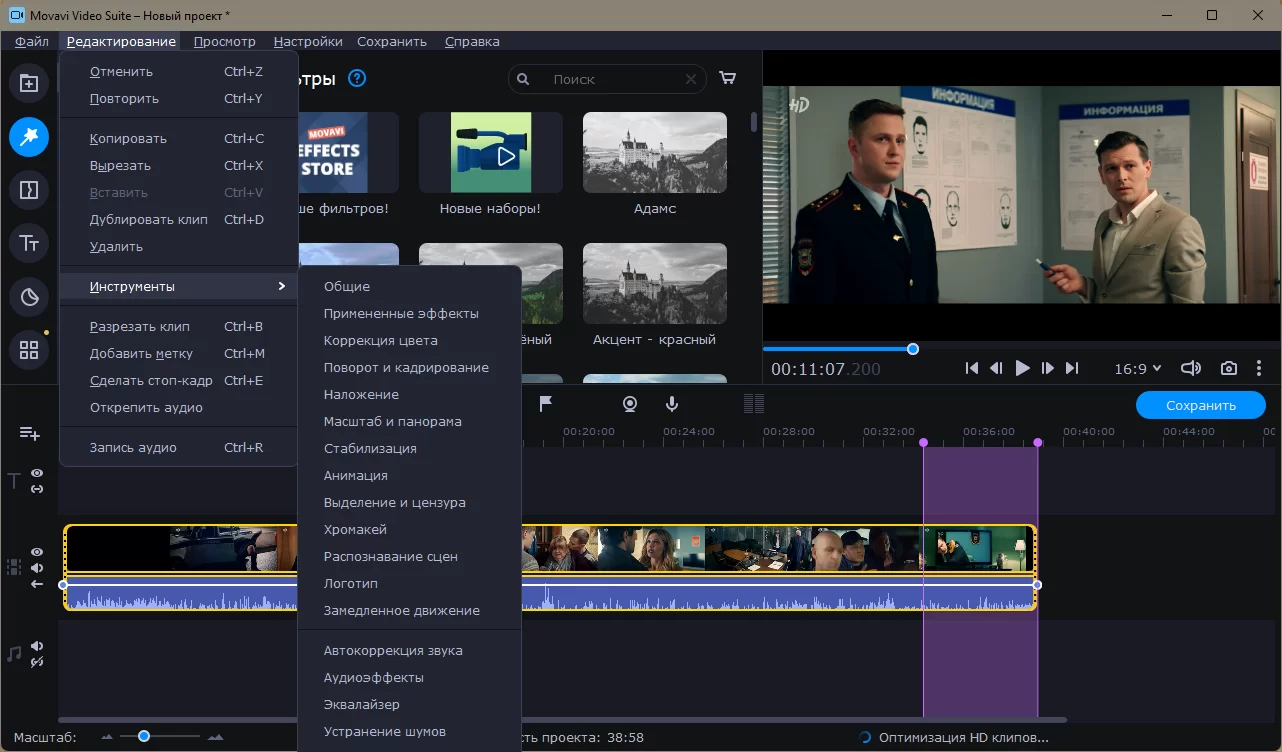Select Устранение шумов in tools submenu
Image resolution: width=1282 pixels, height=752 pixels.
click(x=410, y=731)
